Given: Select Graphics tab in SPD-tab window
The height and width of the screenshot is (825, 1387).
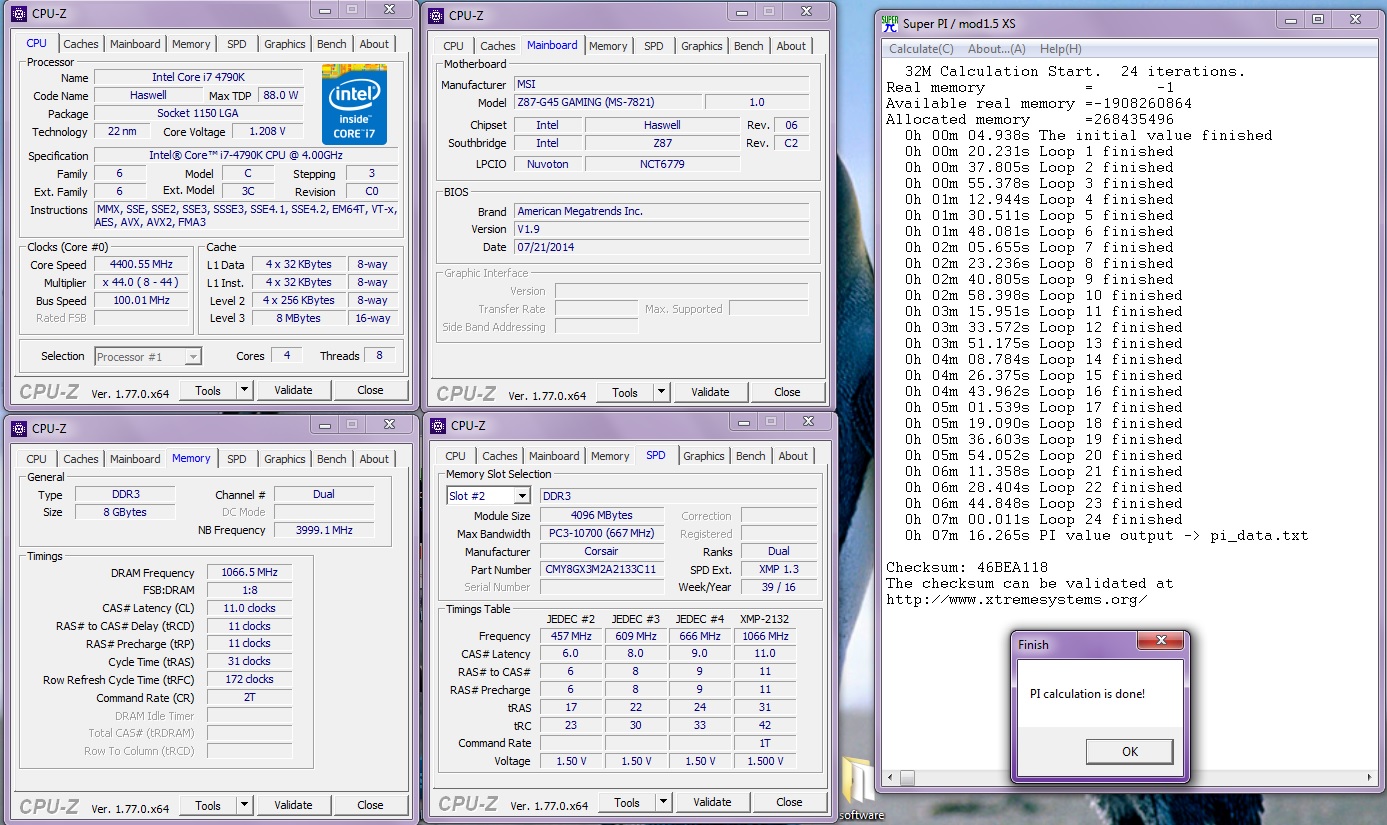Looking at the screenshot, I should (703, 456).
